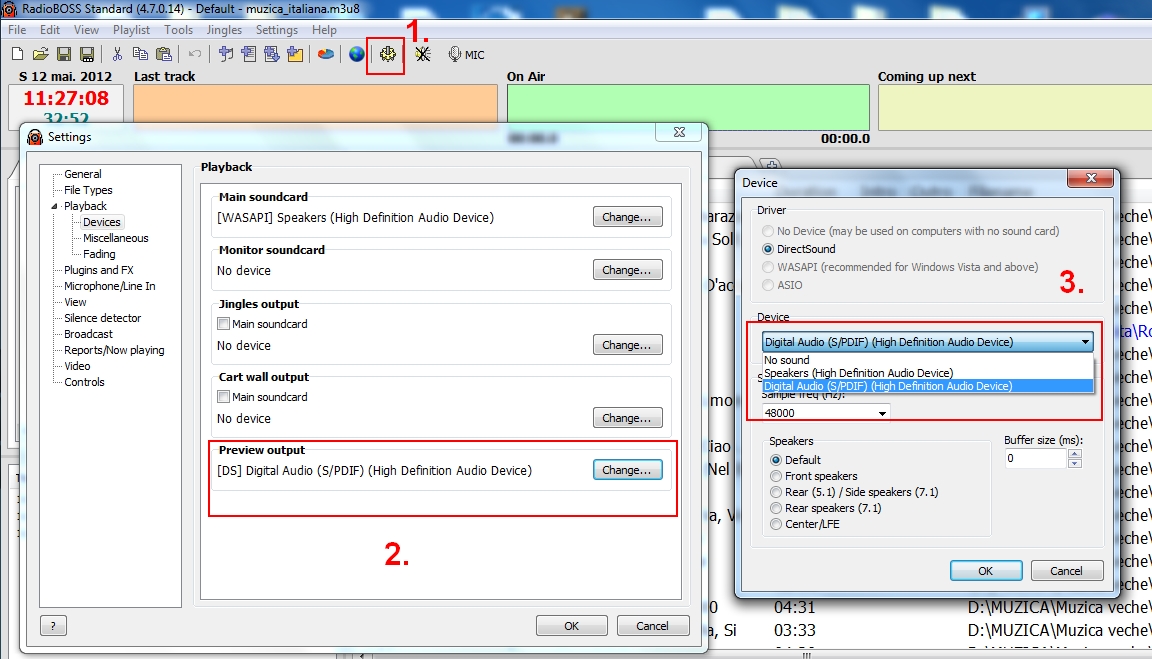The width and height of the screenshot is (1152, 659).
Task: Click Change for Jingles output
Action: point(627,345)
